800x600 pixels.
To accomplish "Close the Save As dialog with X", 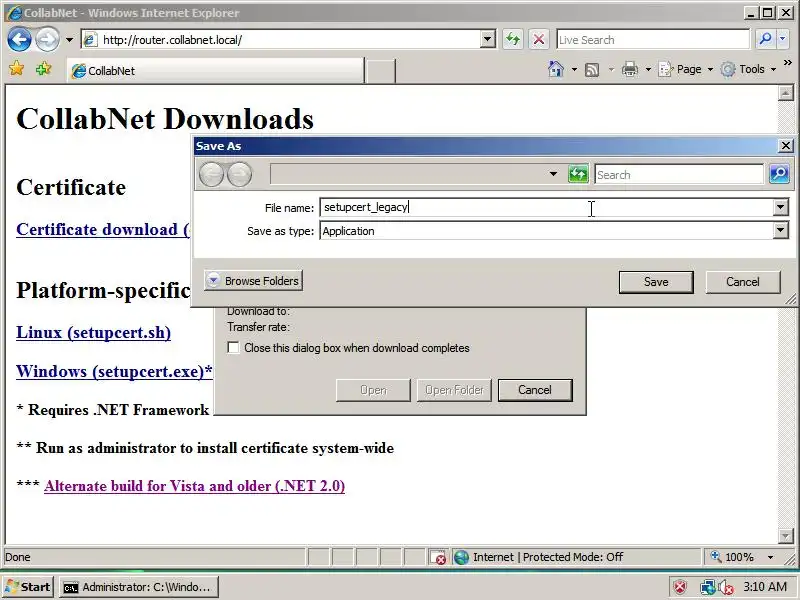I will pos(786,146).
